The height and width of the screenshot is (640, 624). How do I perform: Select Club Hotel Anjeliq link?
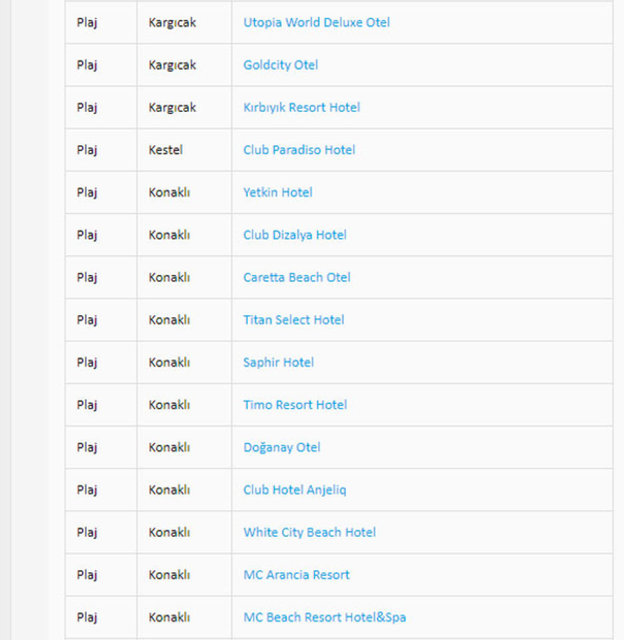(x=294, y=490)
